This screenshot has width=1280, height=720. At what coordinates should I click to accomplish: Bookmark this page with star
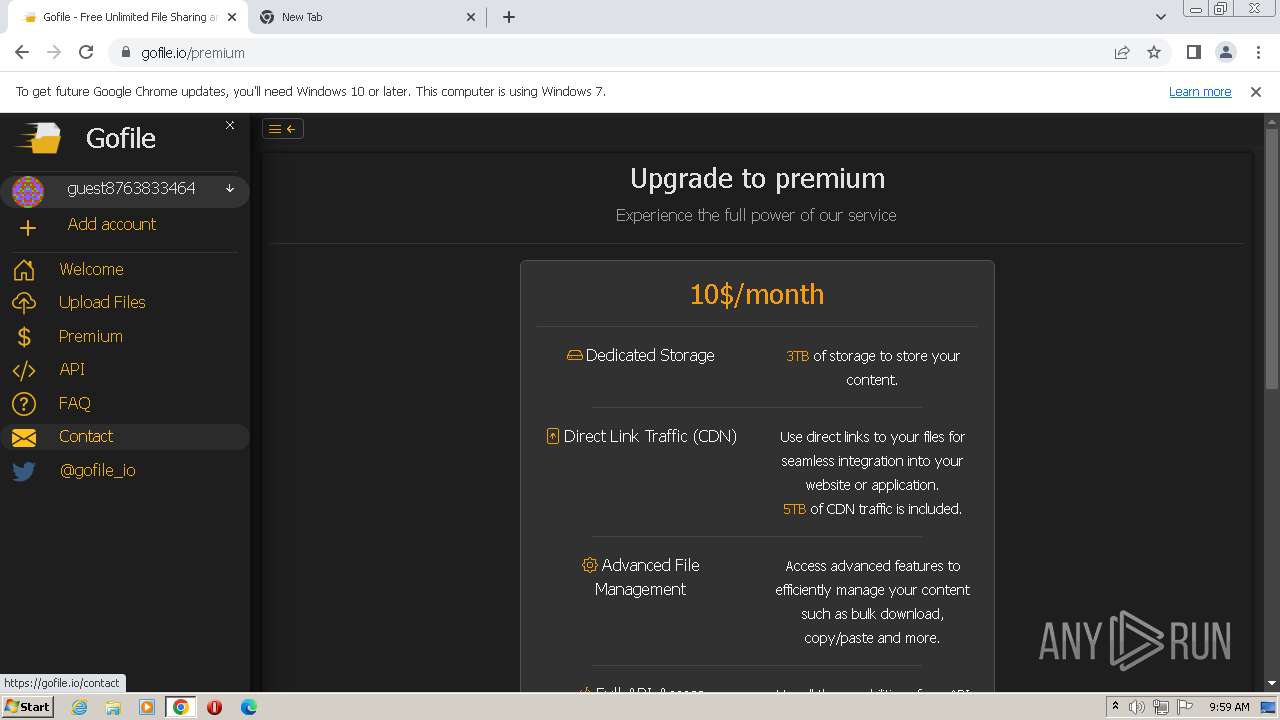(1154, 53)
